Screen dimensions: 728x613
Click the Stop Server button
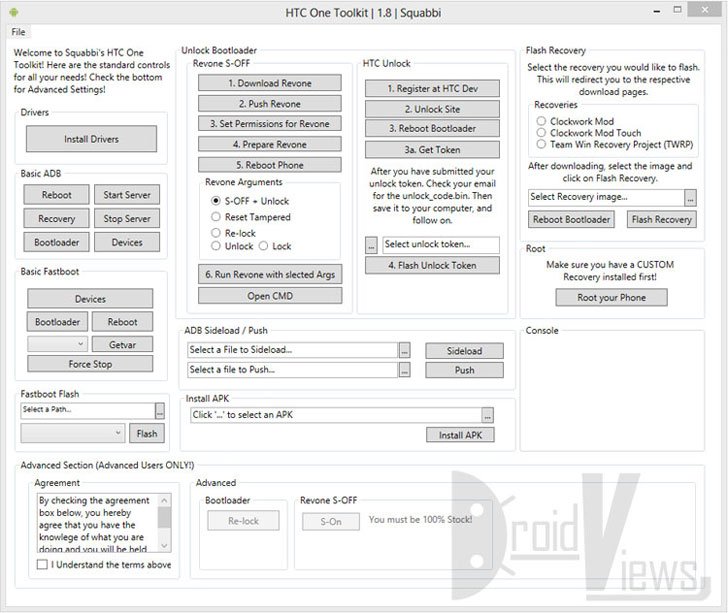click(x=127, y=218)
